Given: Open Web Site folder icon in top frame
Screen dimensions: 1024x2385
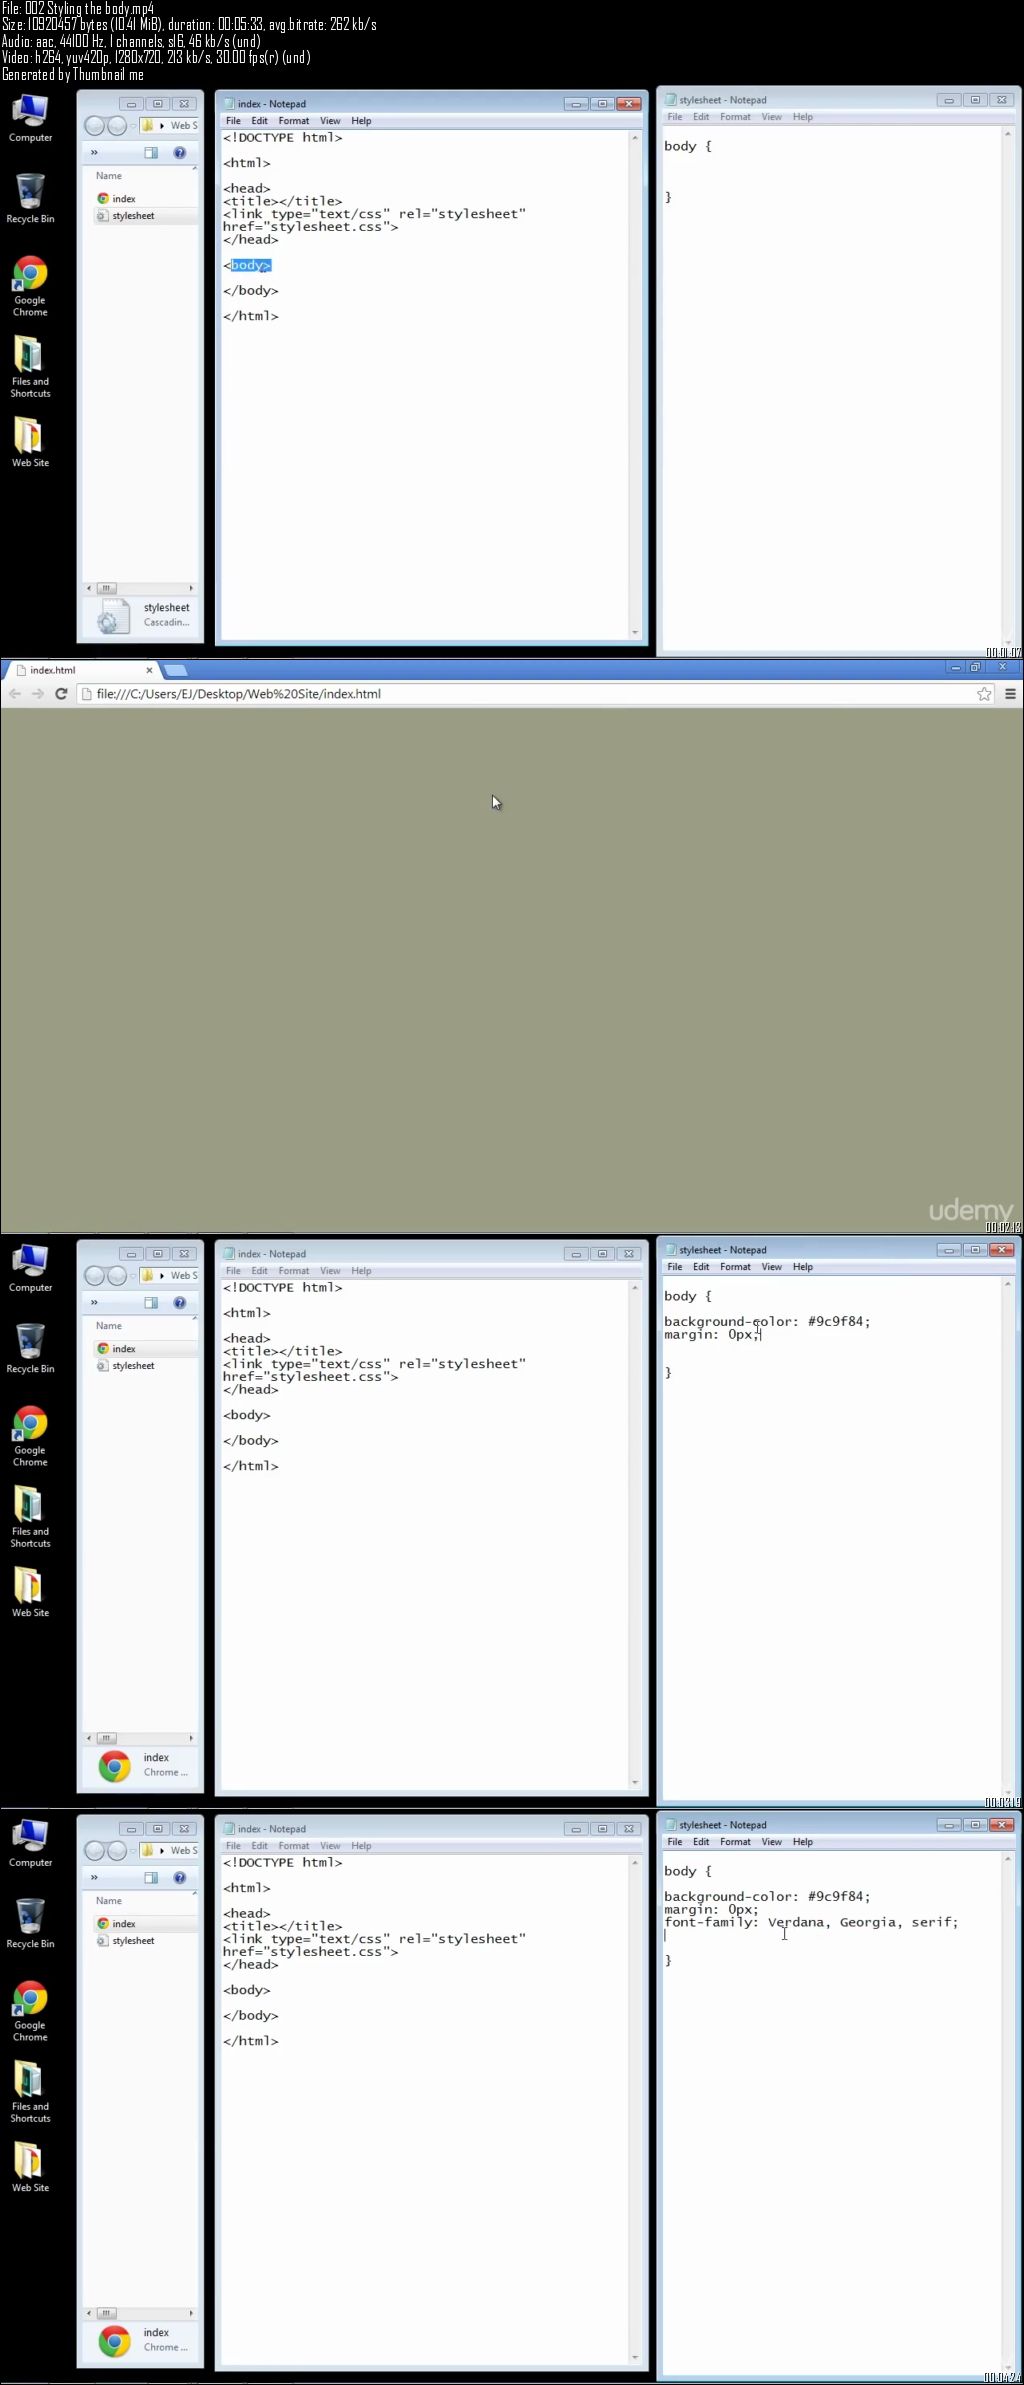Looking at the screenshot, I should pyautogui.click(x=30, y=442).
